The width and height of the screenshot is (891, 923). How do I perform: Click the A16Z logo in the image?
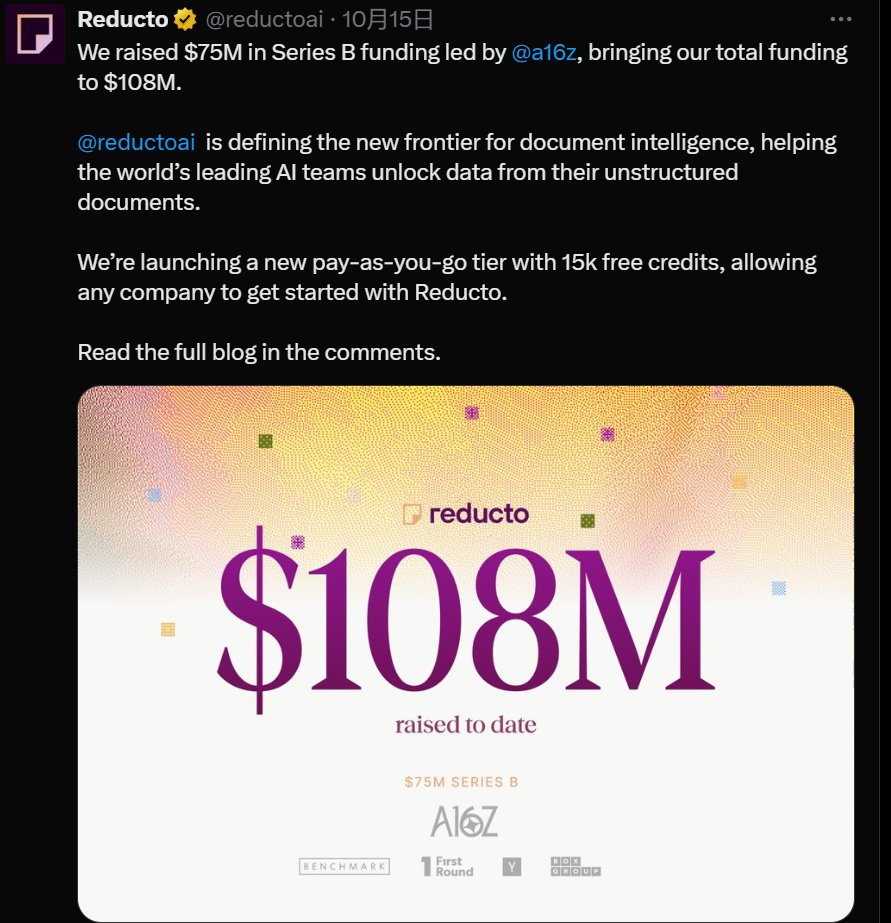click(463, 821)
